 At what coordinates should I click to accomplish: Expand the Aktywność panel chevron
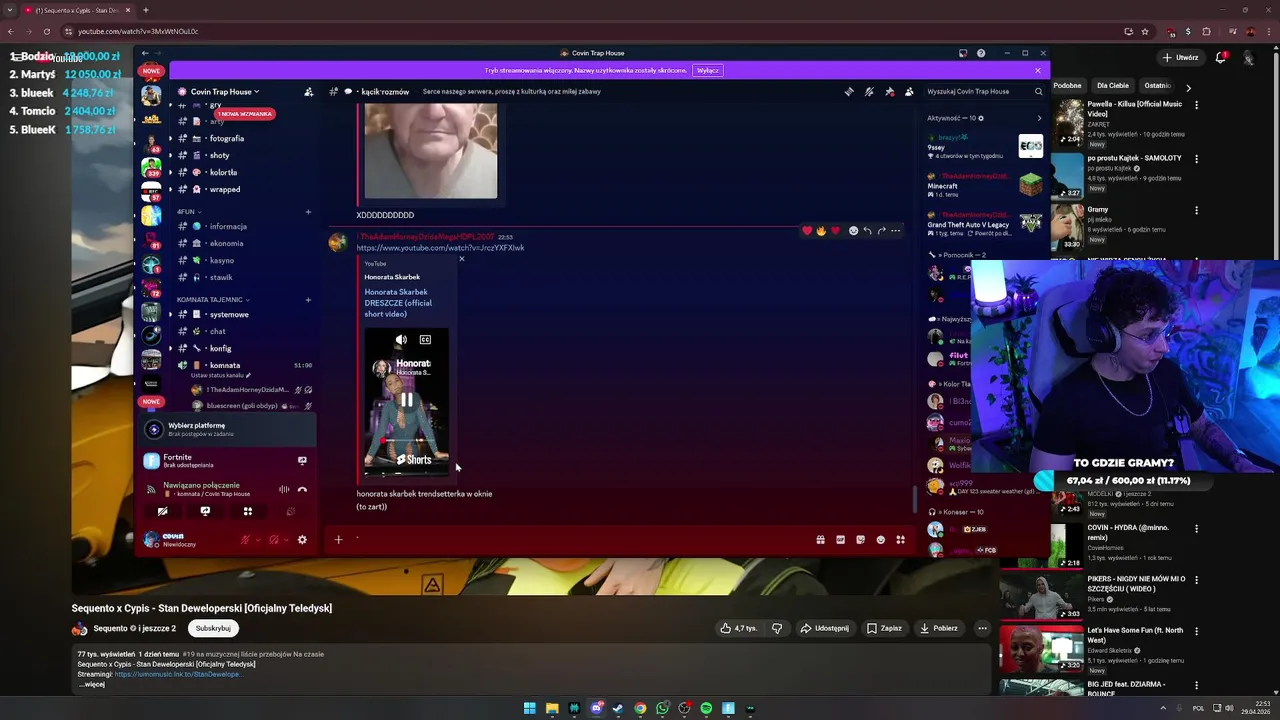1039,118
